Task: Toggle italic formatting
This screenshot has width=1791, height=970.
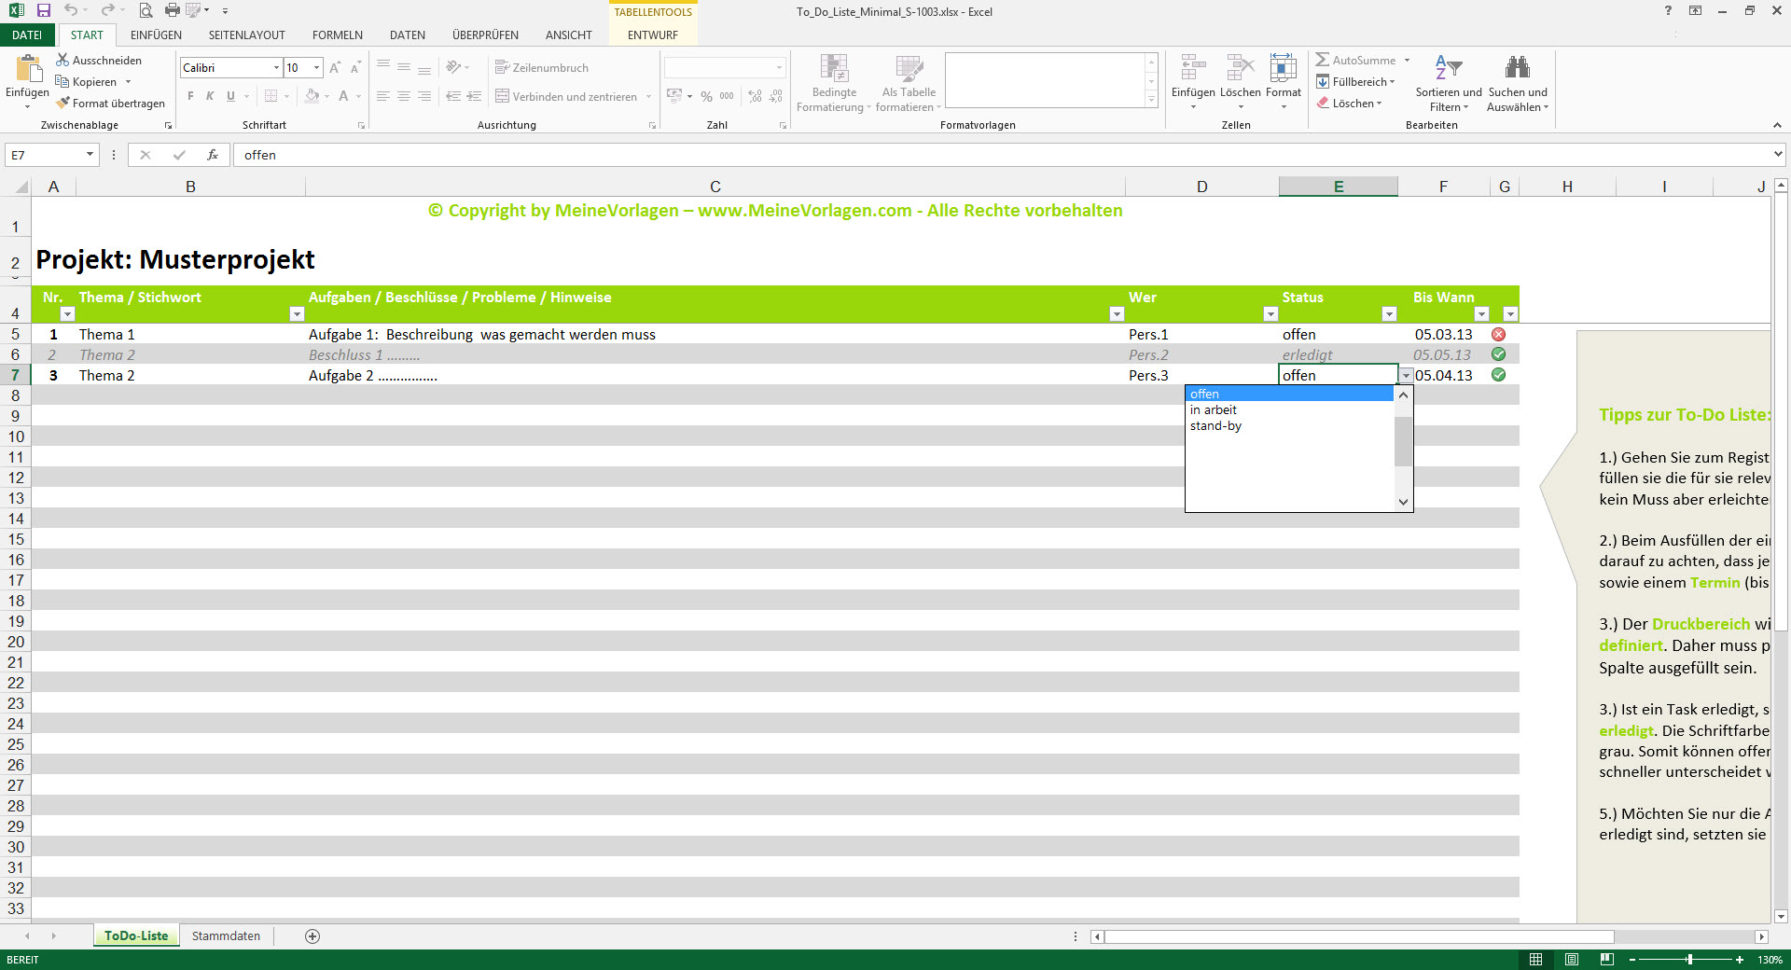Action: pyautogui.click(x=209, y=96)
